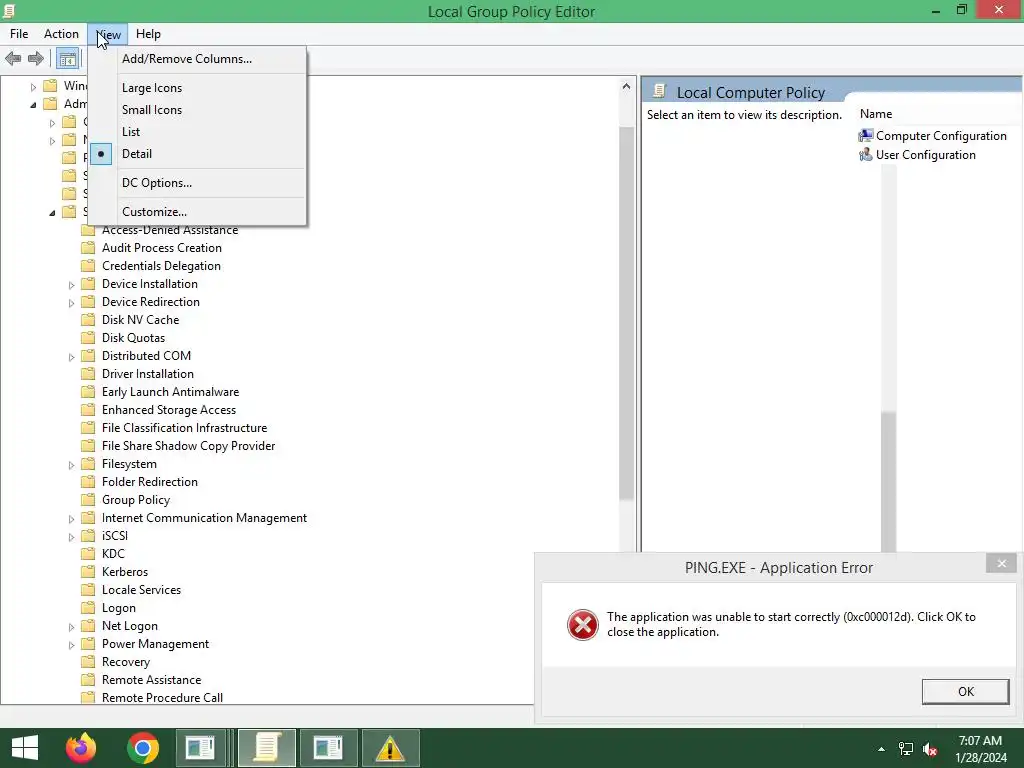Expand the Device Redirection node

(71, 303)
